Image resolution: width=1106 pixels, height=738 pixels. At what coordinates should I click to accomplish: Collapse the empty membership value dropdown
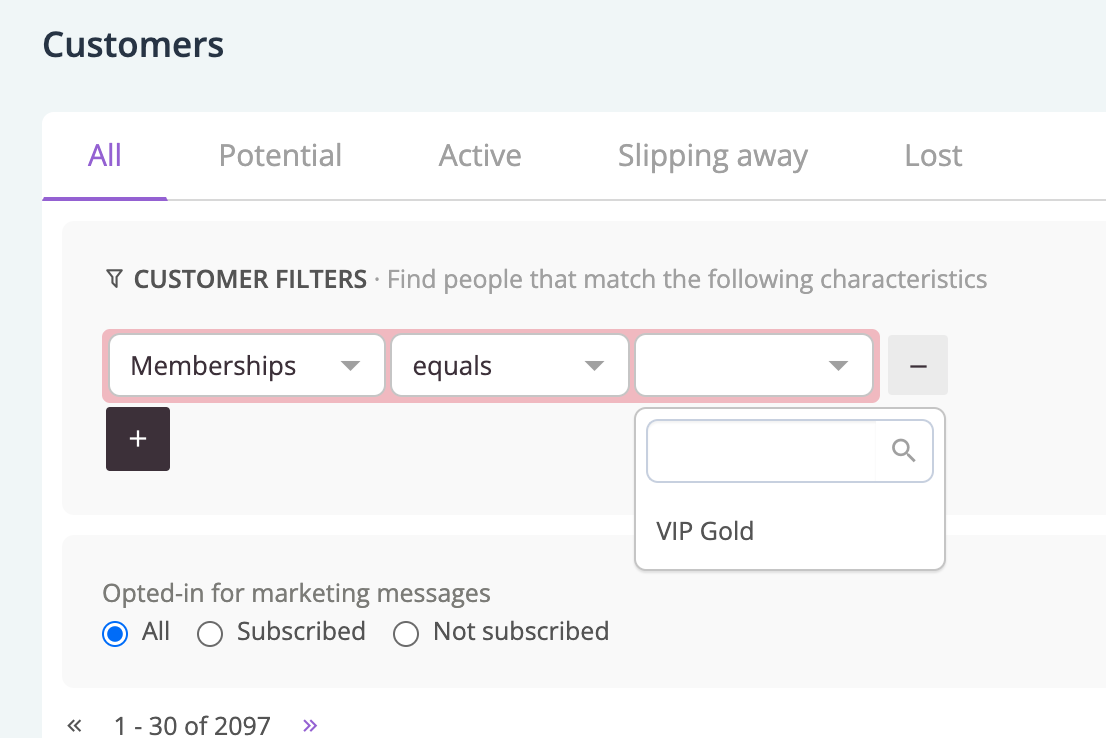click(754, 366)
